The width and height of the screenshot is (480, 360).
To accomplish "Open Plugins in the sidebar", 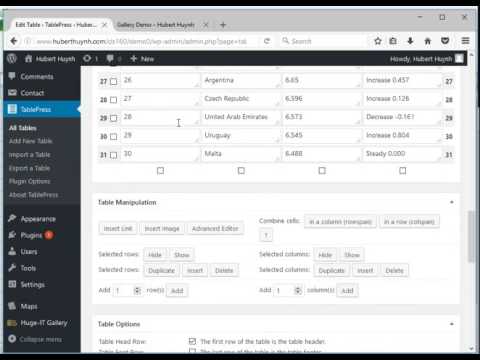I will click(x=31, y=235).
